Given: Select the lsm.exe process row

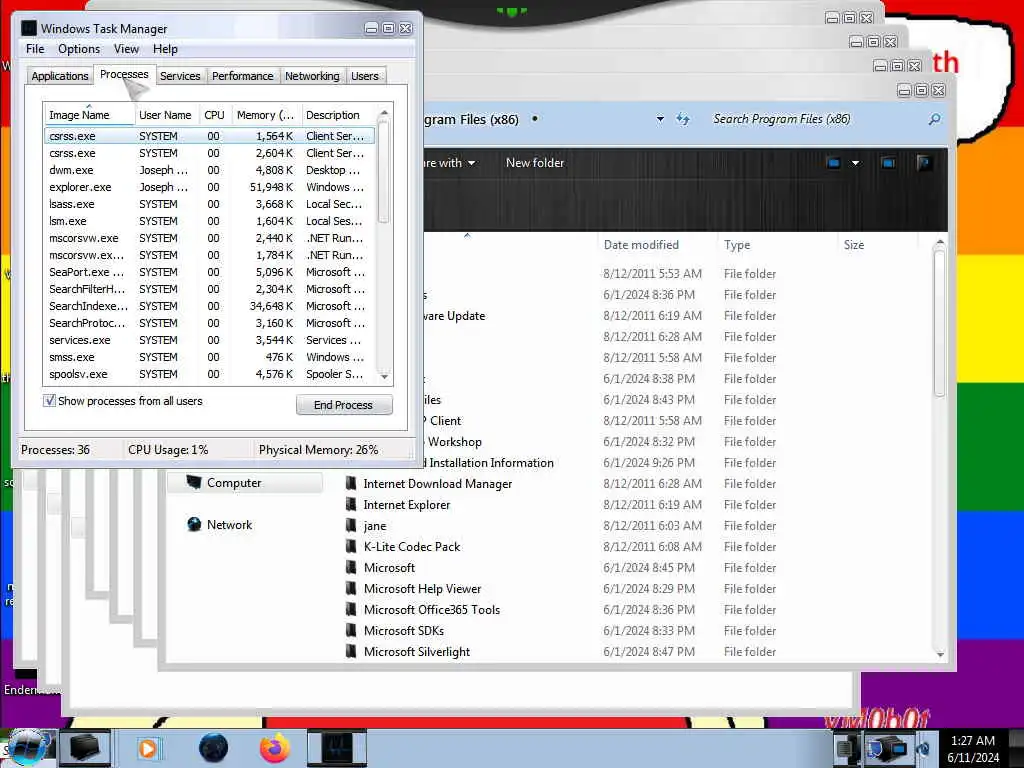Looking at the screenshot, I should click(x=209, y=221).
